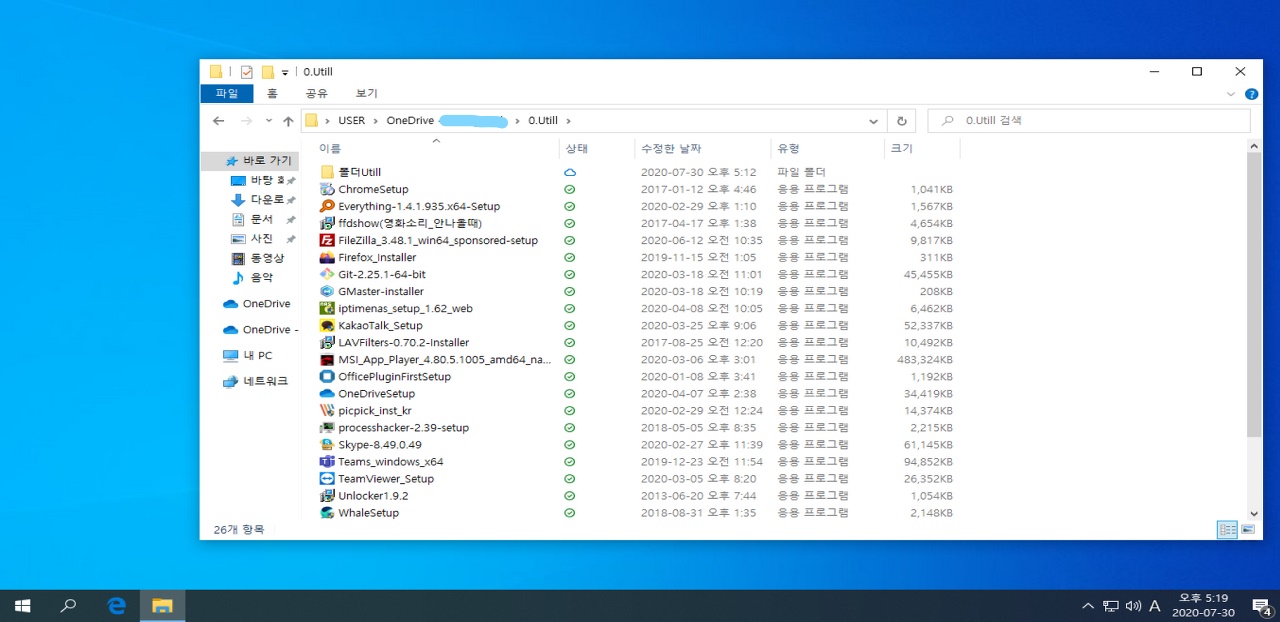Select the Teams_windows_x64 file icon
The width and height of the screenshot is (1280, 622).
tap(327, 461)
